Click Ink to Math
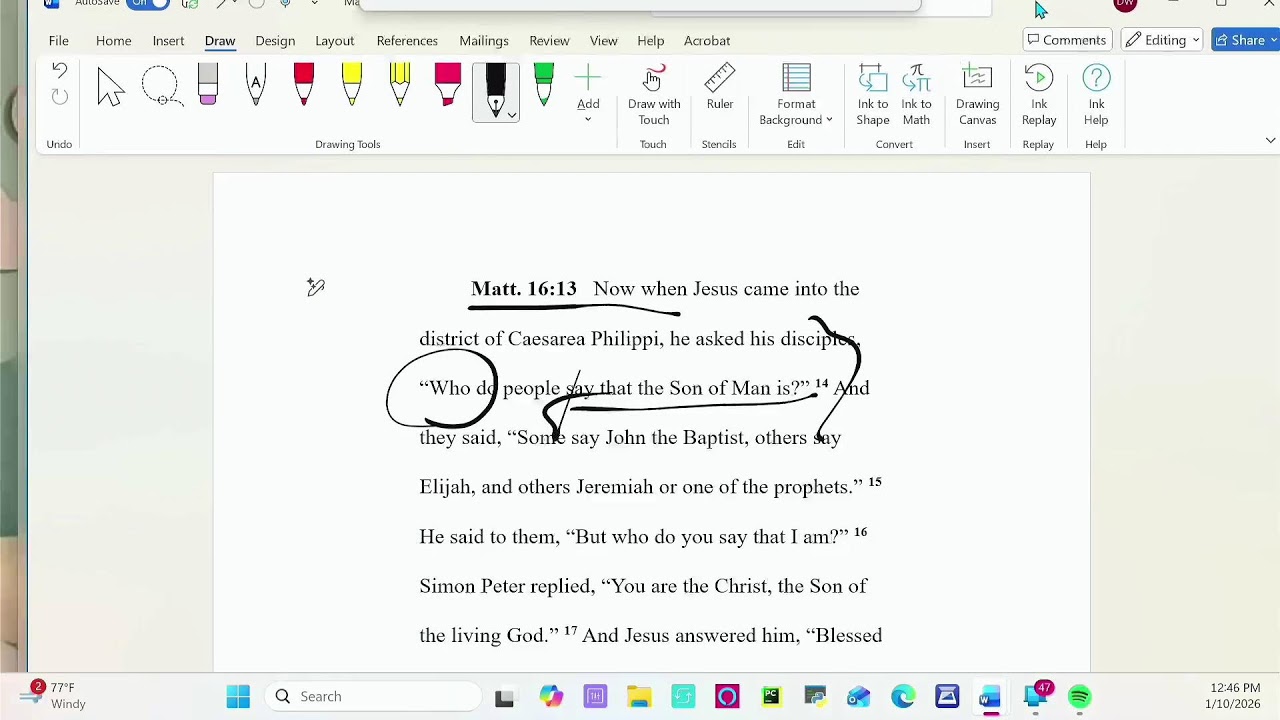Screen dimensions: 1280x720 (x=916, y=95)
